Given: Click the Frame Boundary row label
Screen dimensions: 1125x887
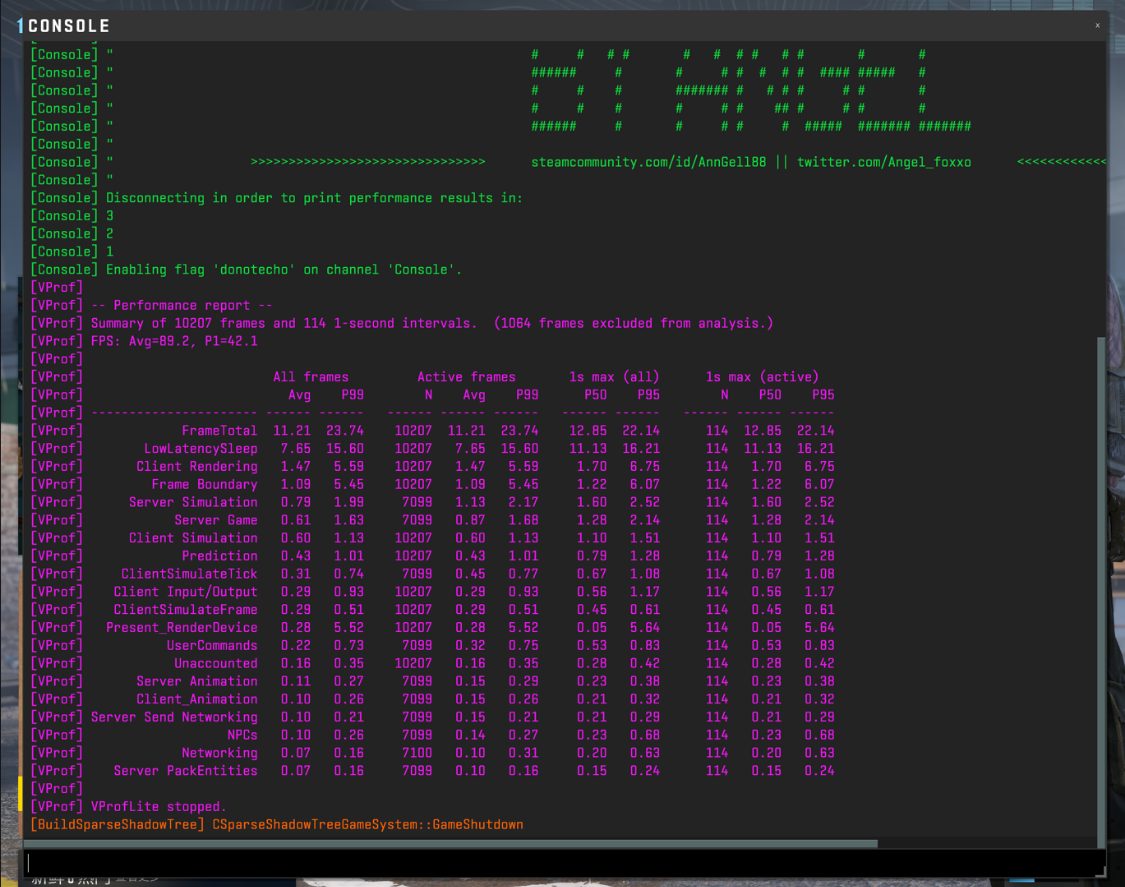Looking at the screenshot, I should 204,484.
